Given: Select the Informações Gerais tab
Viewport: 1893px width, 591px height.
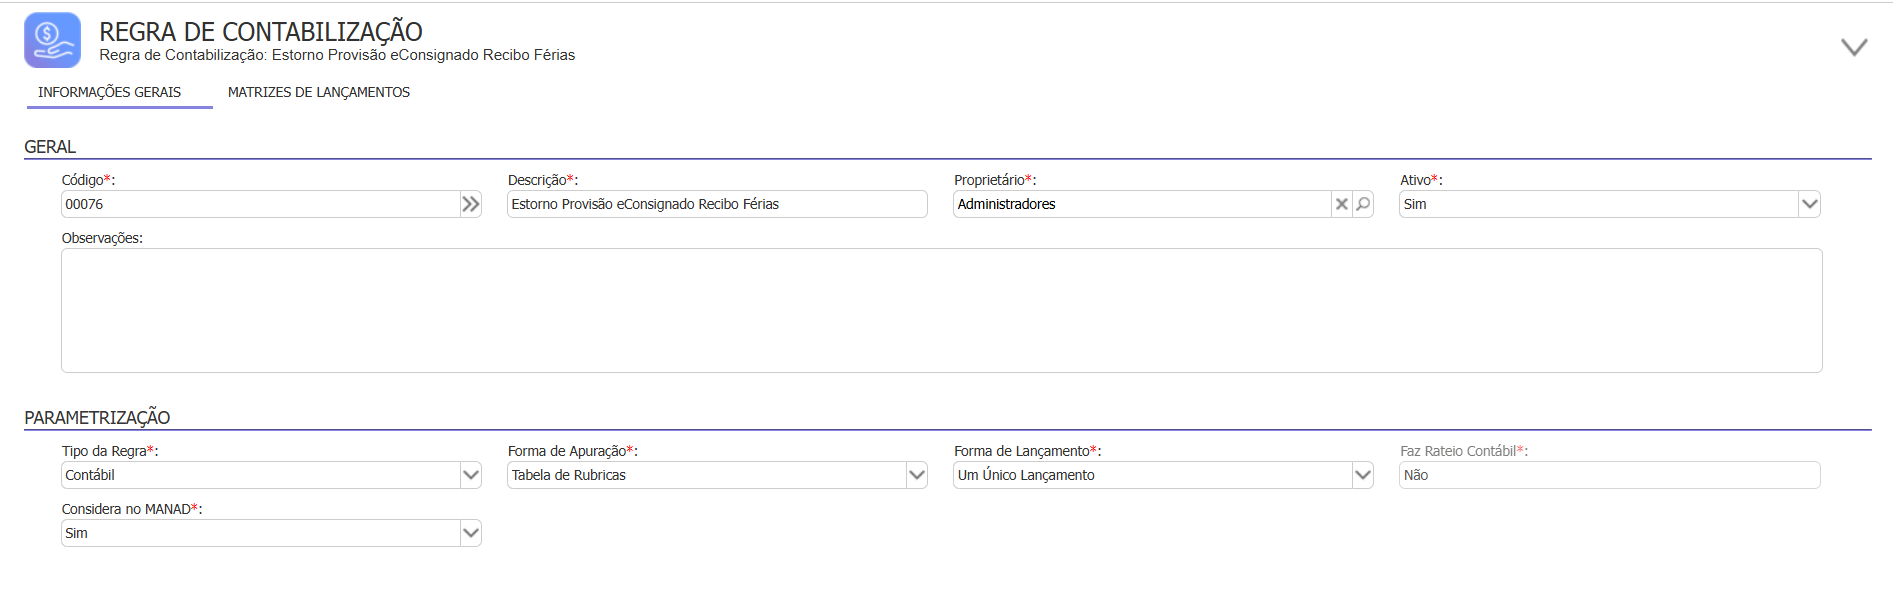Looking at the screenshot, I should click(110, 92).
